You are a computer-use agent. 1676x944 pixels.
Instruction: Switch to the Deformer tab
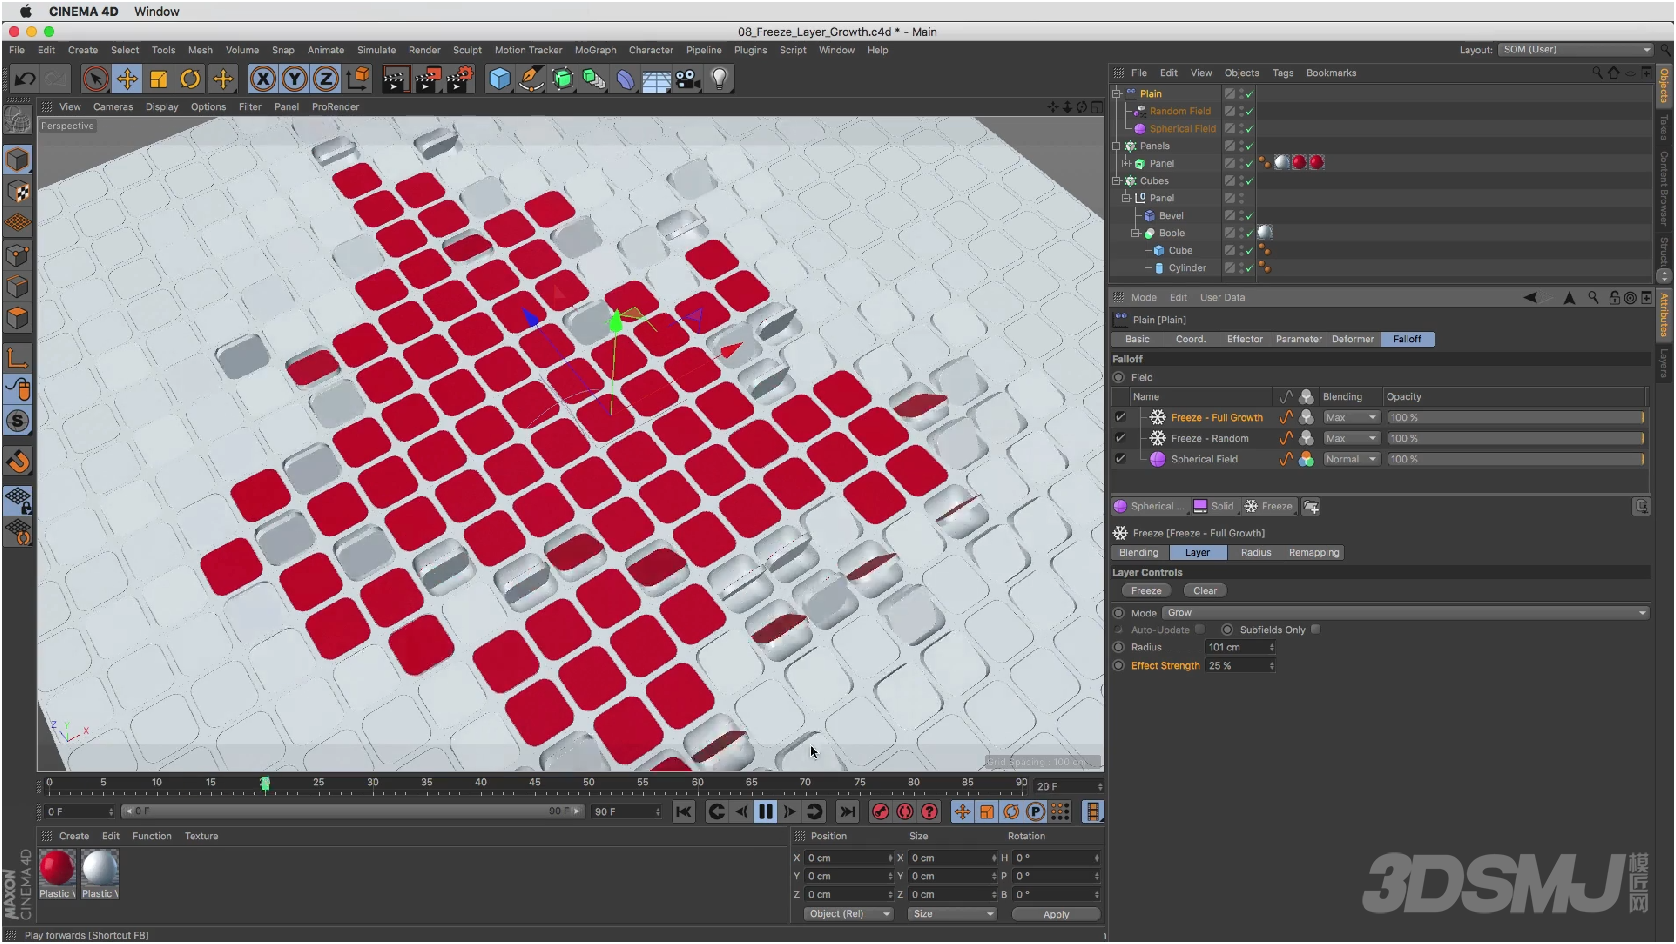pos(1352,339)
